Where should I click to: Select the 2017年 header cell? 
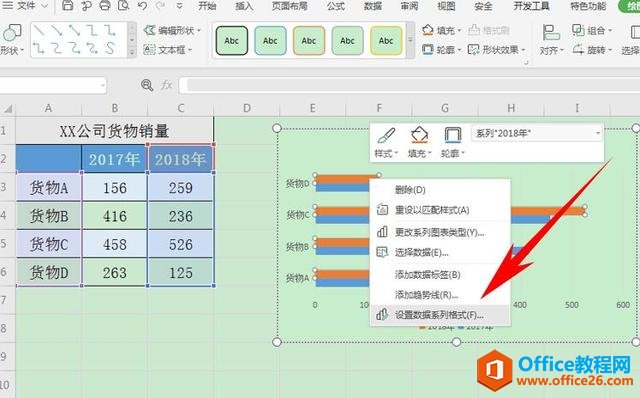[114, 159]
